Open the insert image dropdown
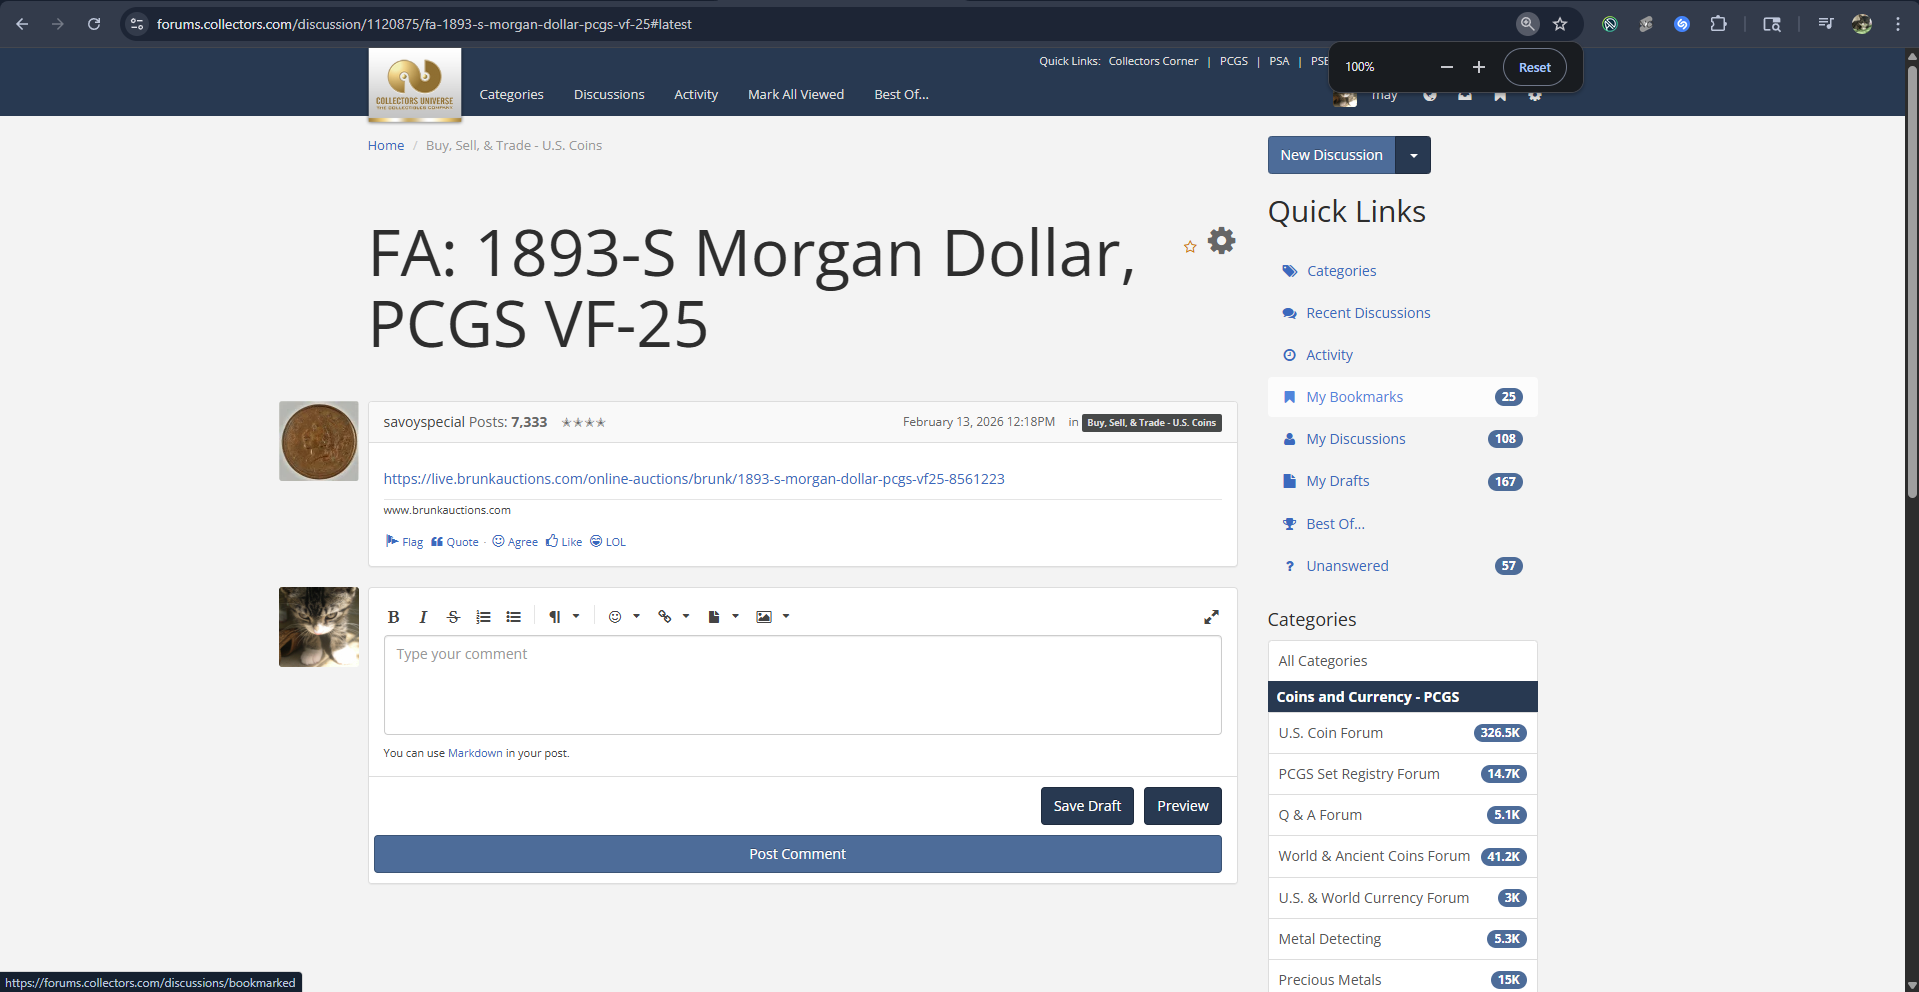Viewport: 1919px width, 992px height. click(x=773, y=617)
